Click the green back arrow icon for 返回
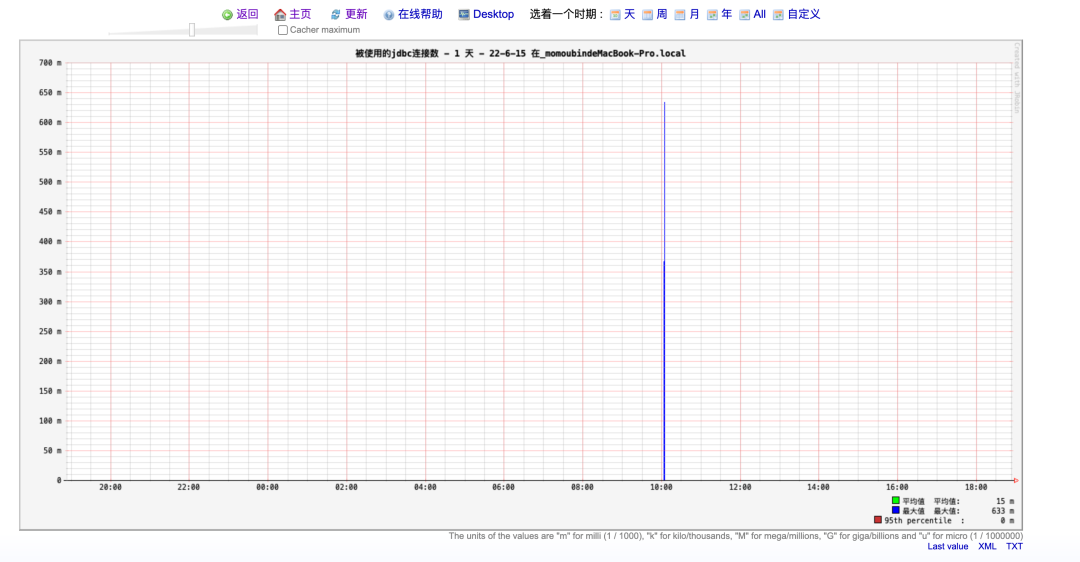The height and width of the screenshot is (562, 1080). (227, 14)
